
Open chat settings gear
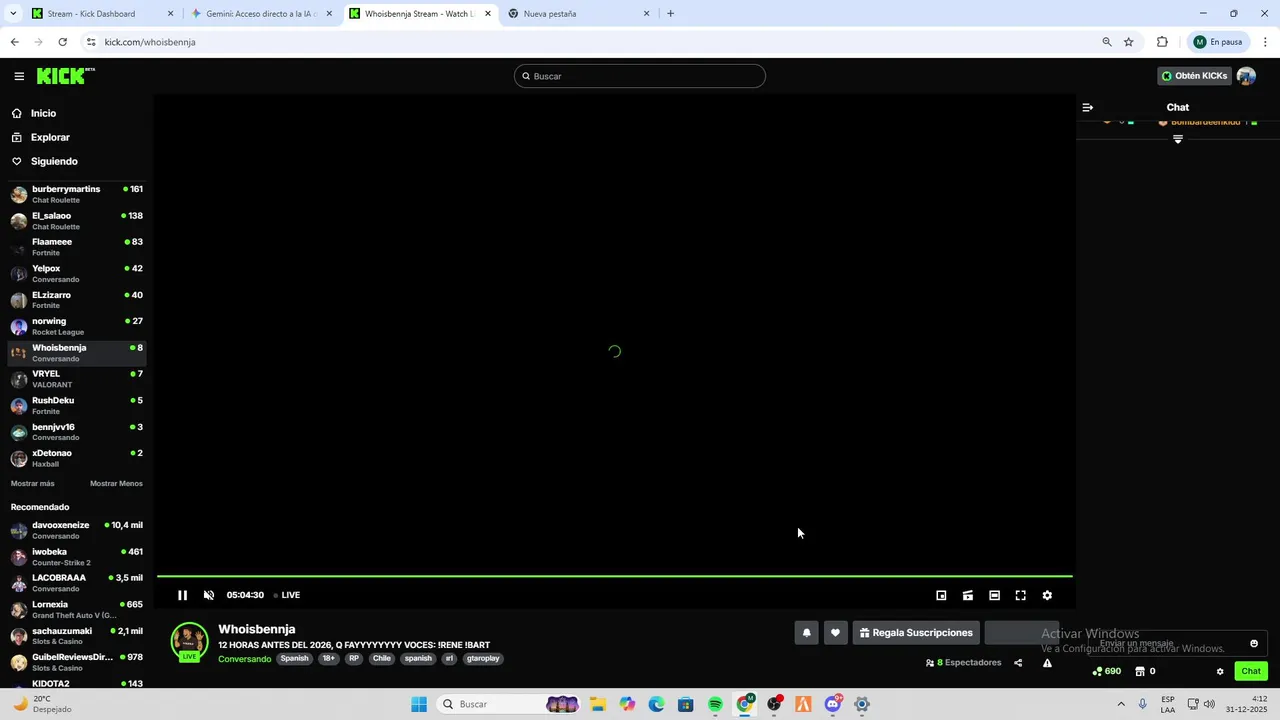point(1220,671)
